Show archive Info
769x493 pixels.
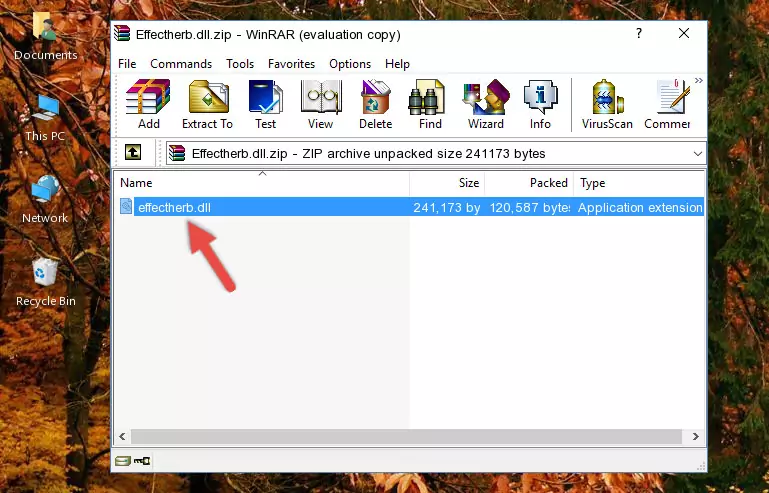(x=540, y=104)
